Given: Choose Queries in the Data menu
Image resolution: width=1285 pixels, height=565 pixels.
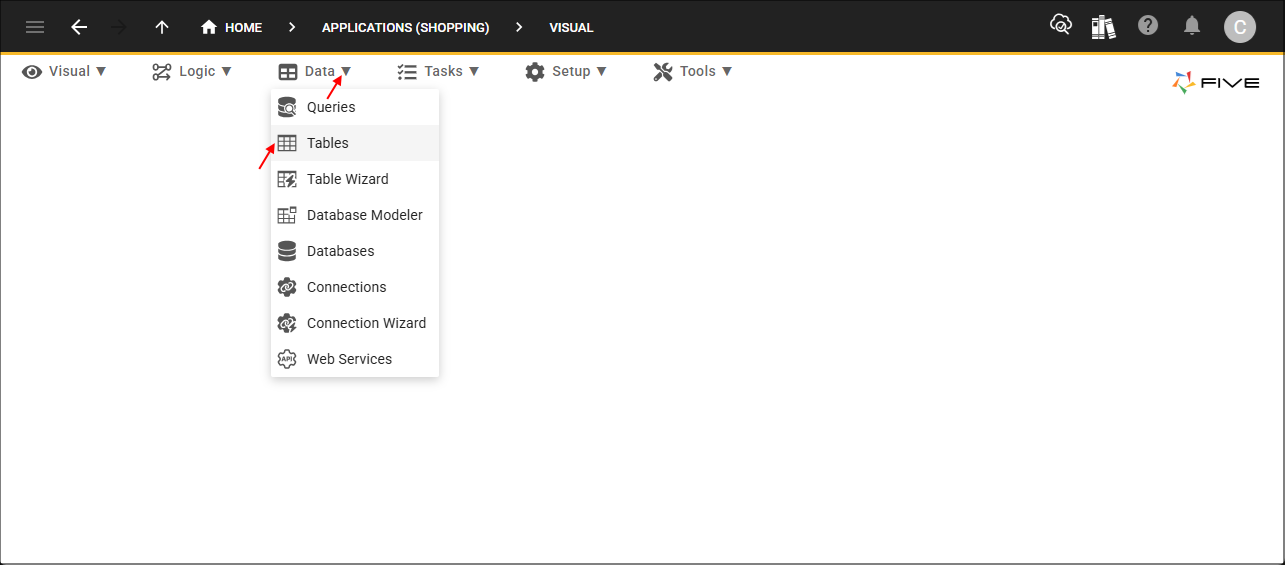Looking at the screenshot, I should coord(331,107).
